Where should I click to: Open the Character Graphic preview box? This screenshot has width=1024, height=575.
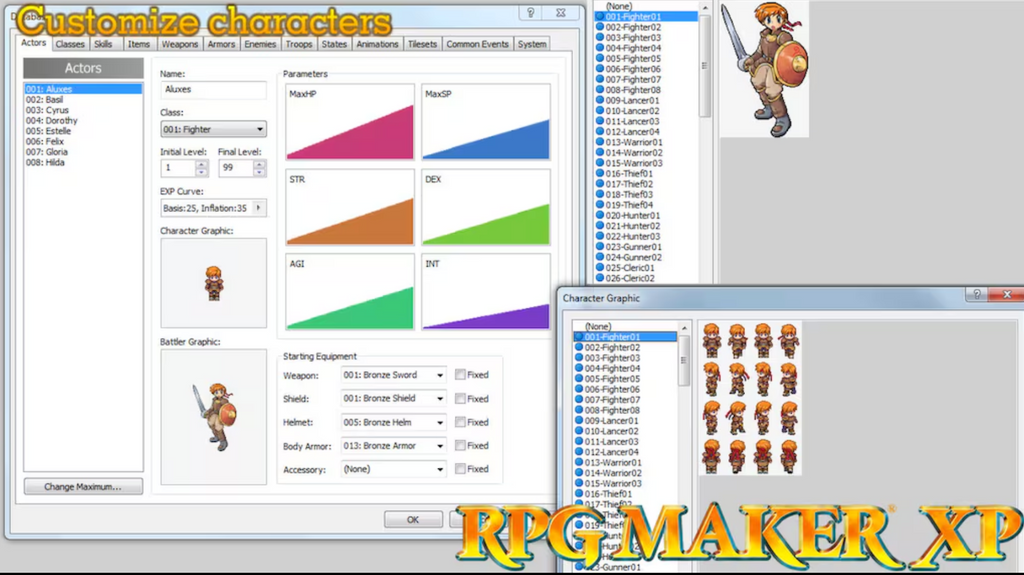pos(214,283)
